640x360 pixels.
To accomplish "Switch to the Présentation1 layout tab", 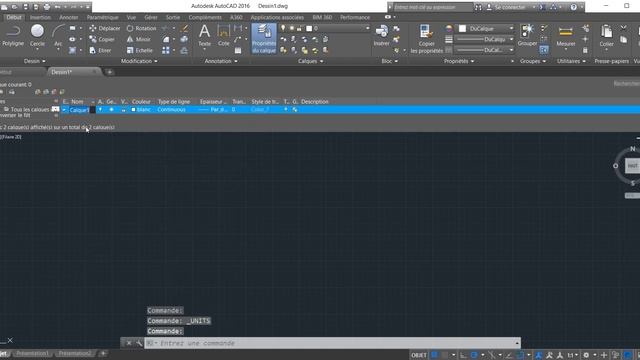I will coord(32,353).
